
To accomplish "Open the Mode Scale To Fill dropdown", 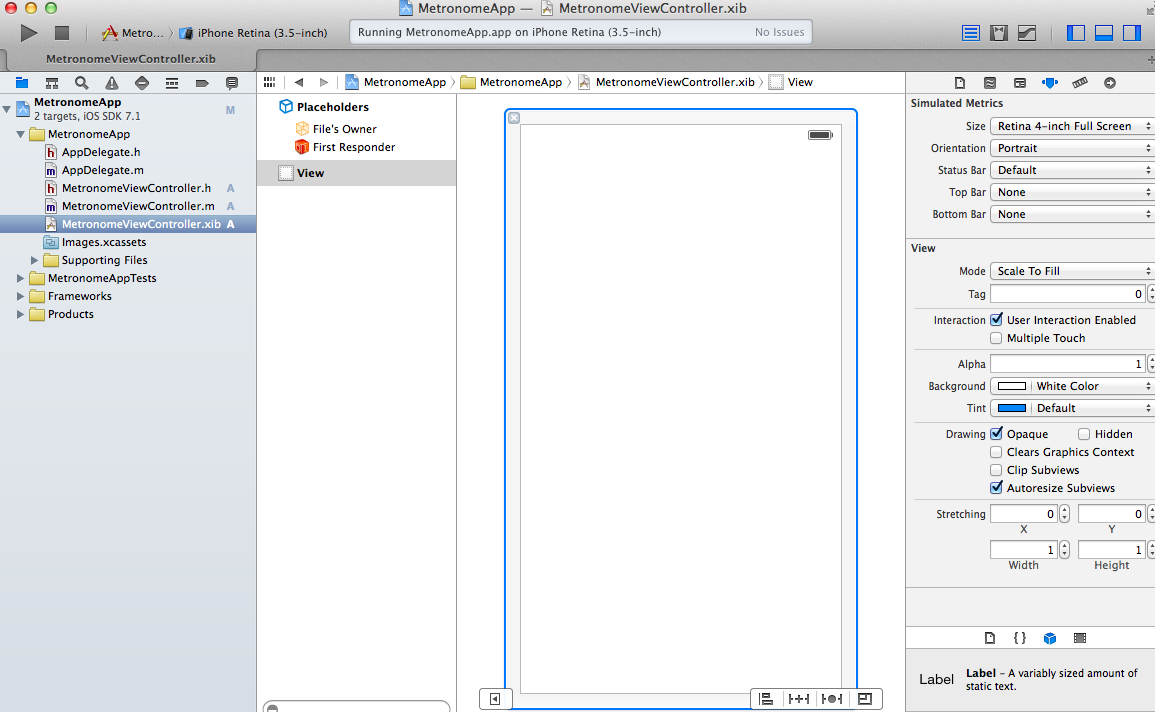I will click(x=1072, y=271).
